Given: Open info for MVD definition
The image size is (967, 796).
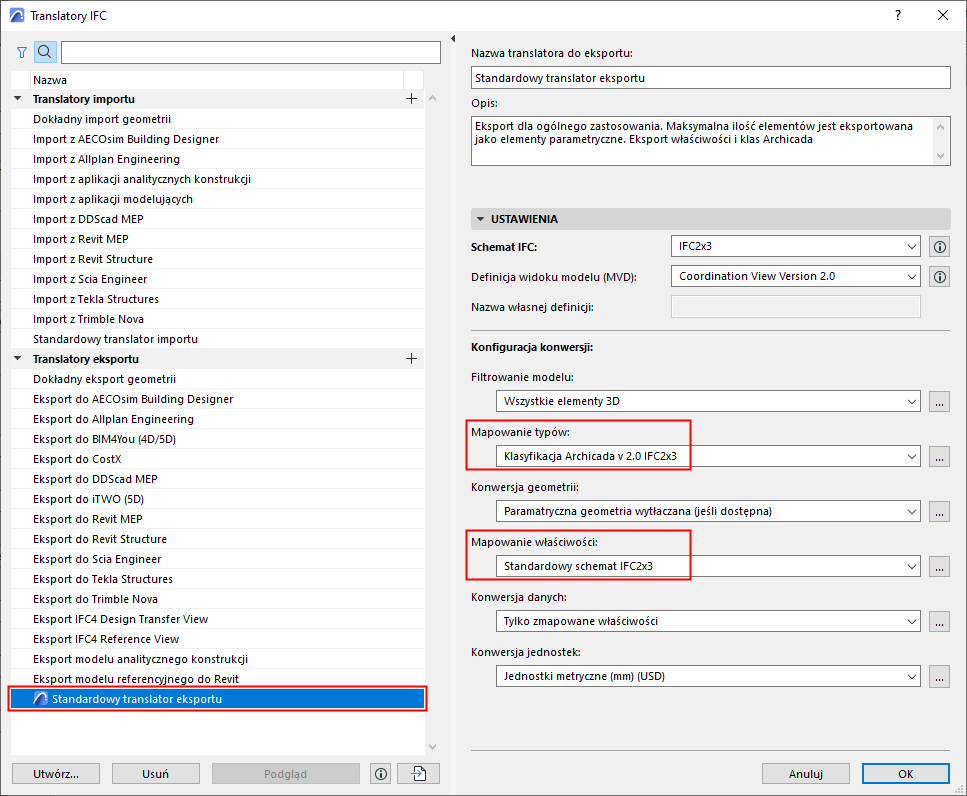Looking at the screenshot, I should coord(939,277).
